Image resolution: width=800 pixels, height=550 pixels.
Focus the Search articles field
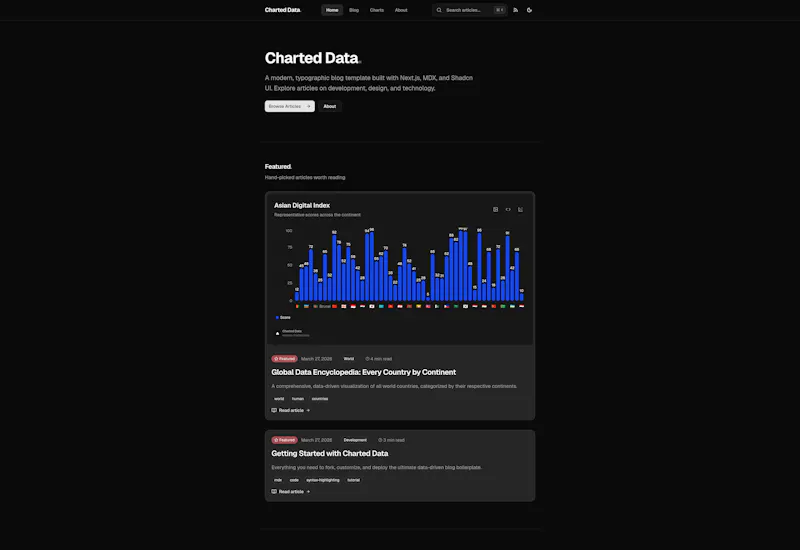[469, 10]
